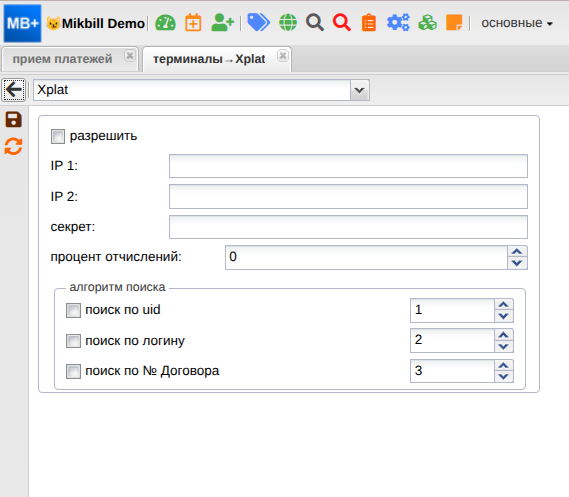The height and width of the screenshot is (497, 569).
Task: Click the Xplat combo box text field
Action: pos(192,90)
